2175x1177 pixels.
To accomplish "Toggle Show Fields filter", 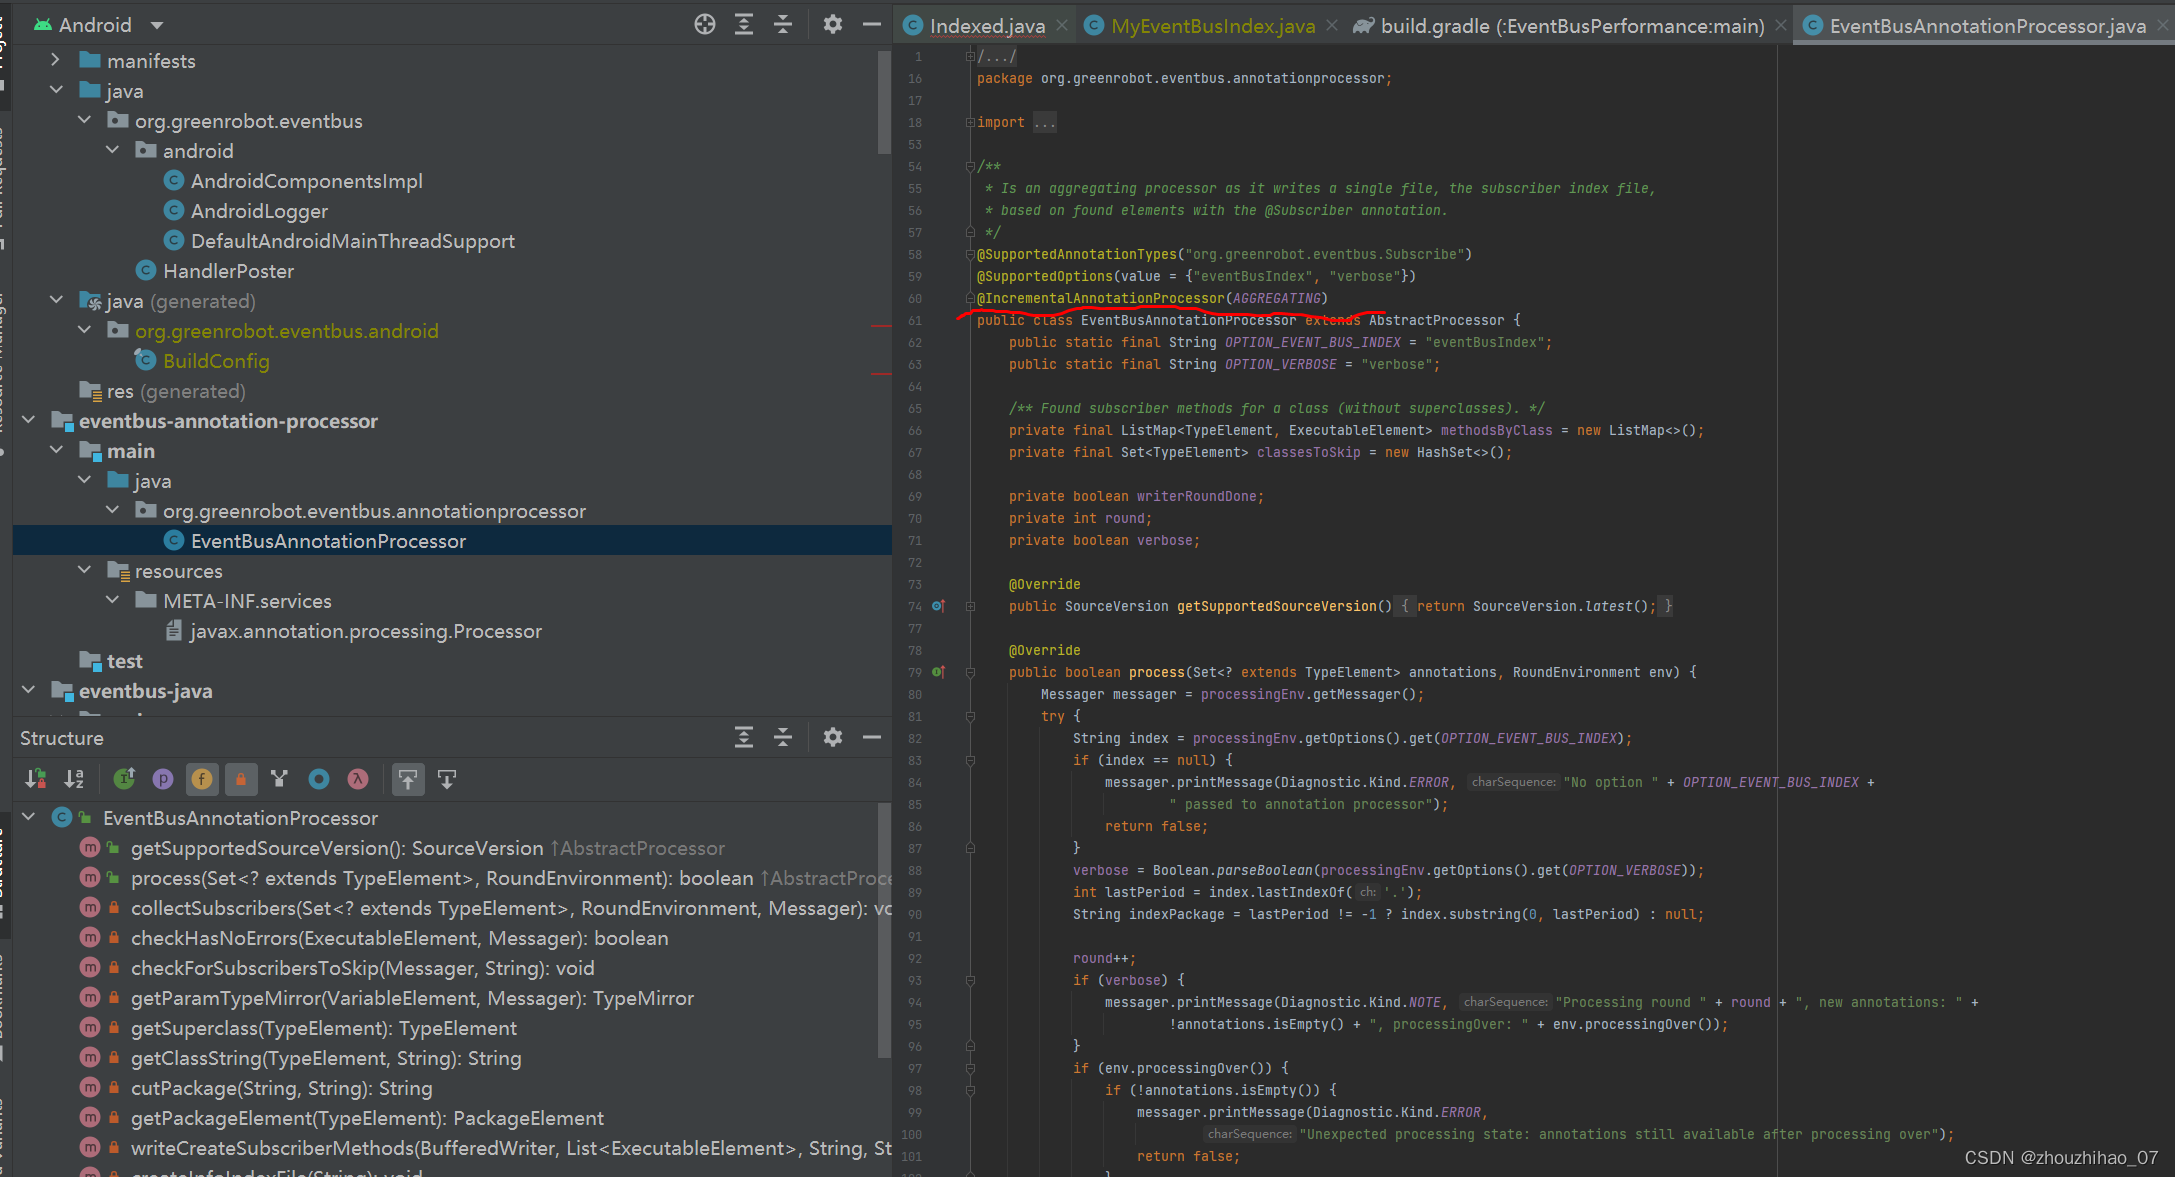I will tap(202, 779).
